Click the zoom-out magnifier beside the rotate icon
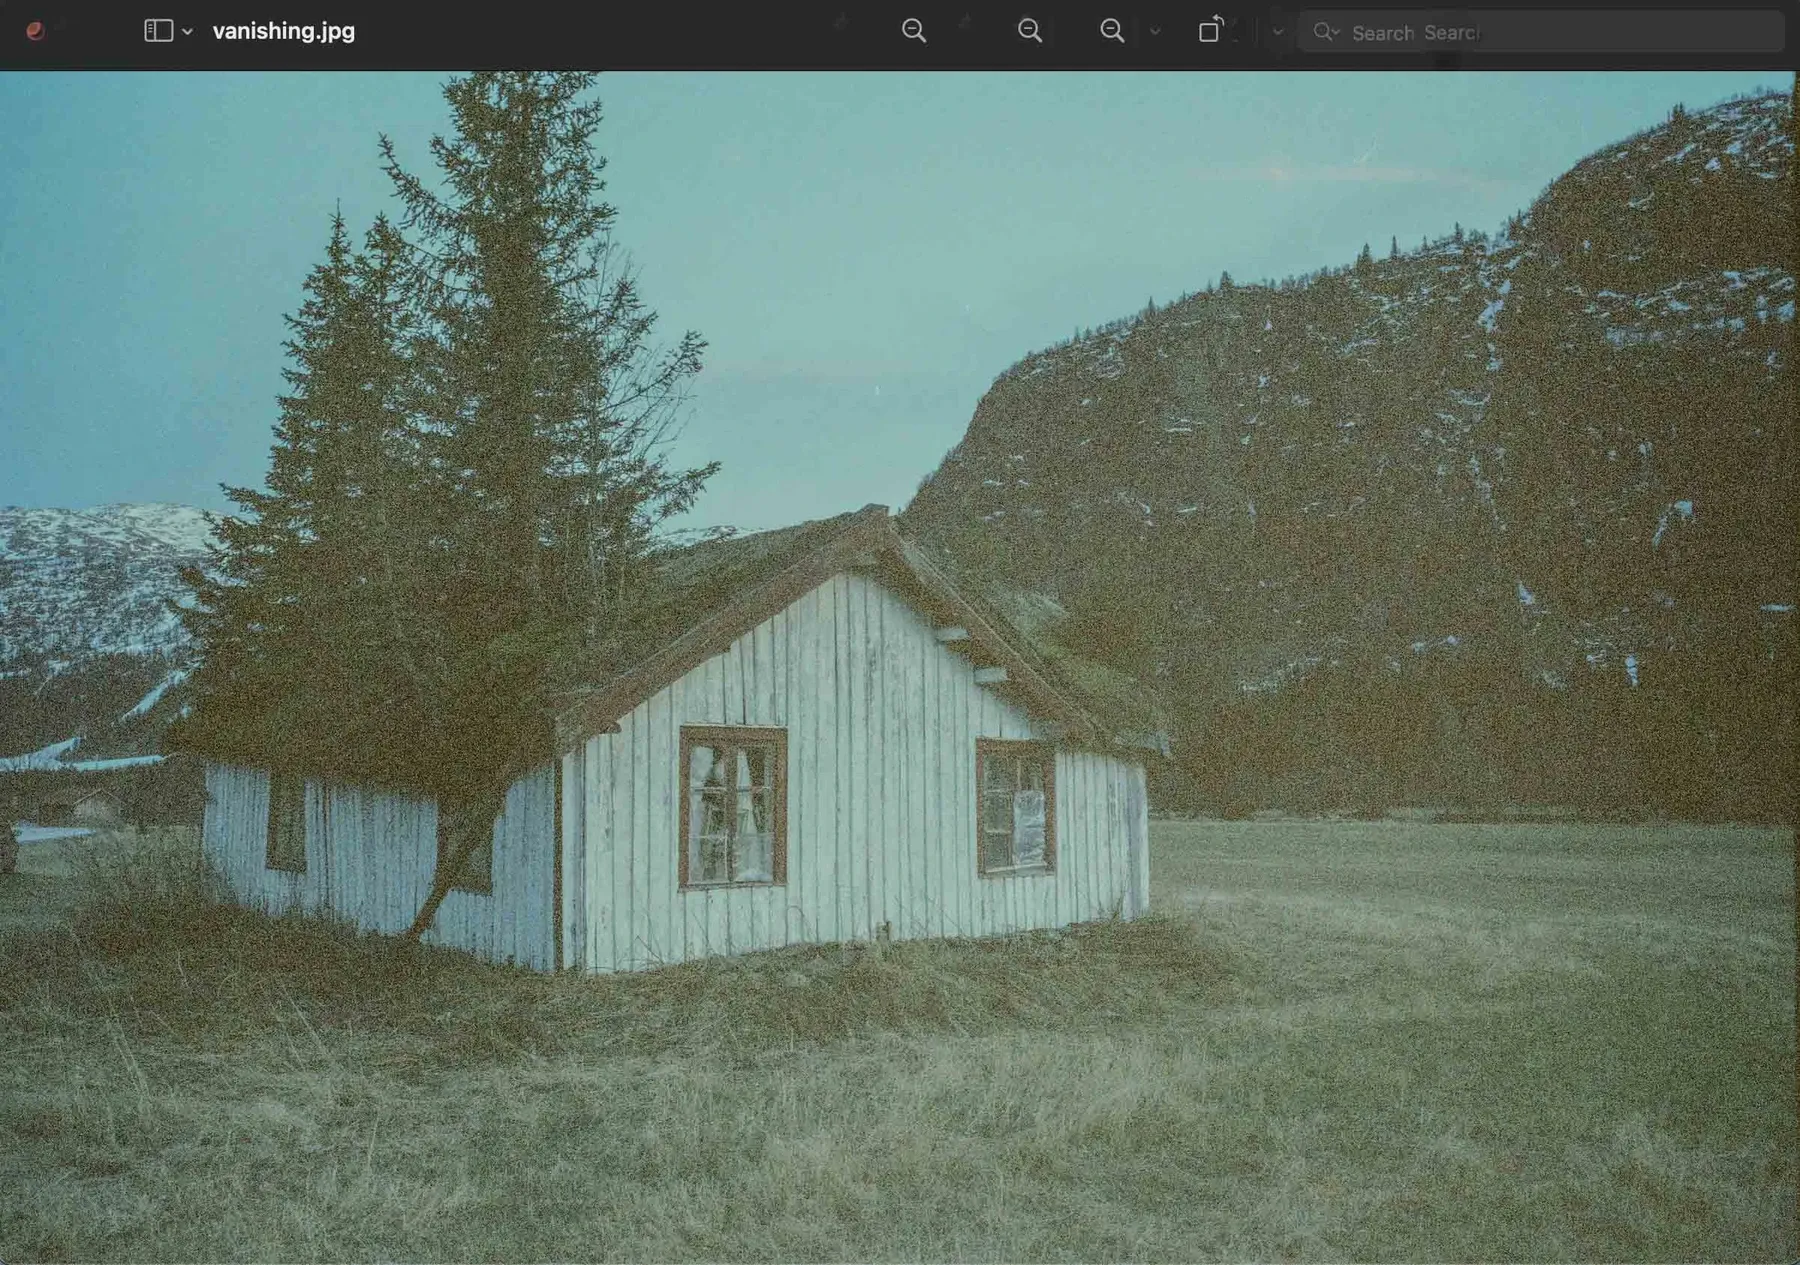 1112,31
